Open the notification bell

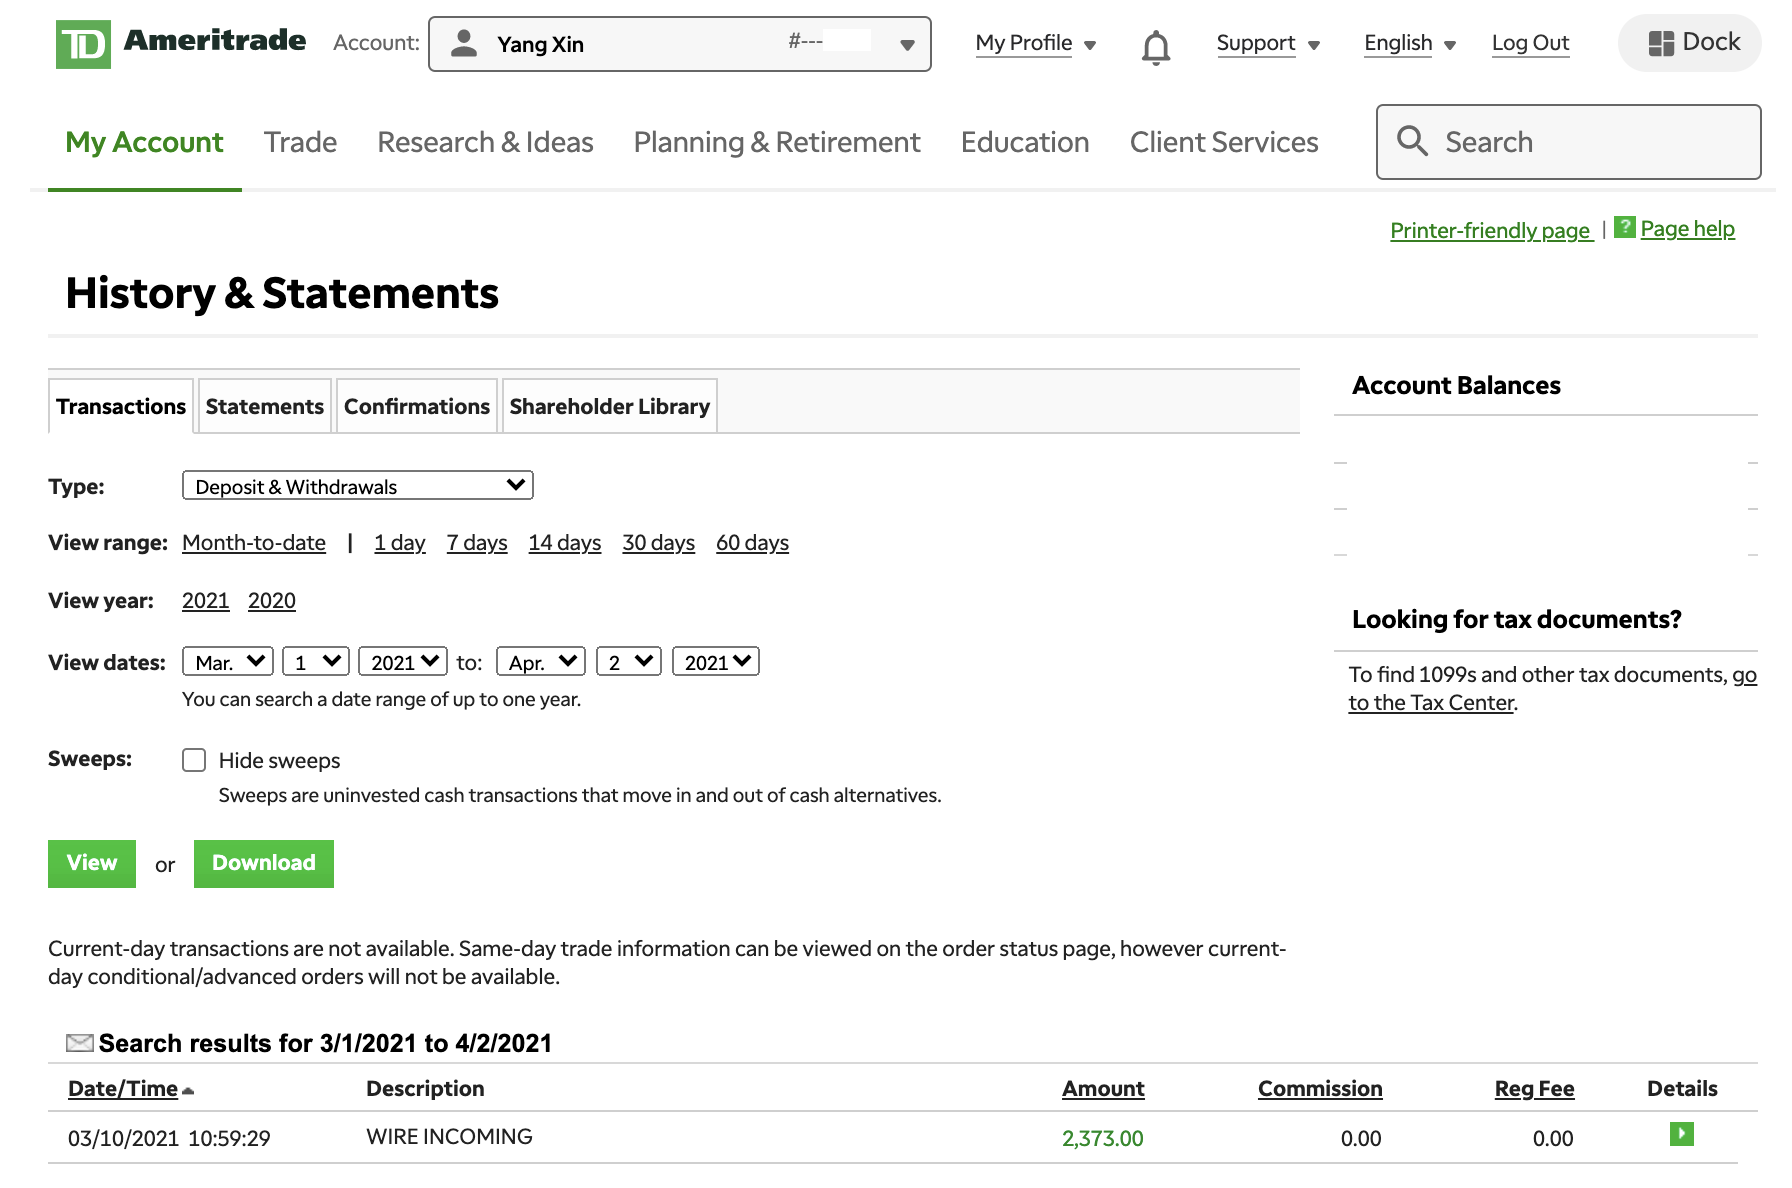tap(1155, 44)
